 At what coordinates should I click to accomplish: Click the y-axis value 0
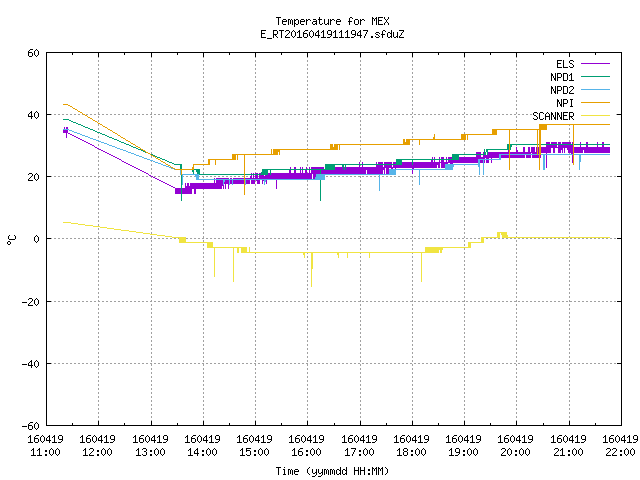tap(37, 239)
